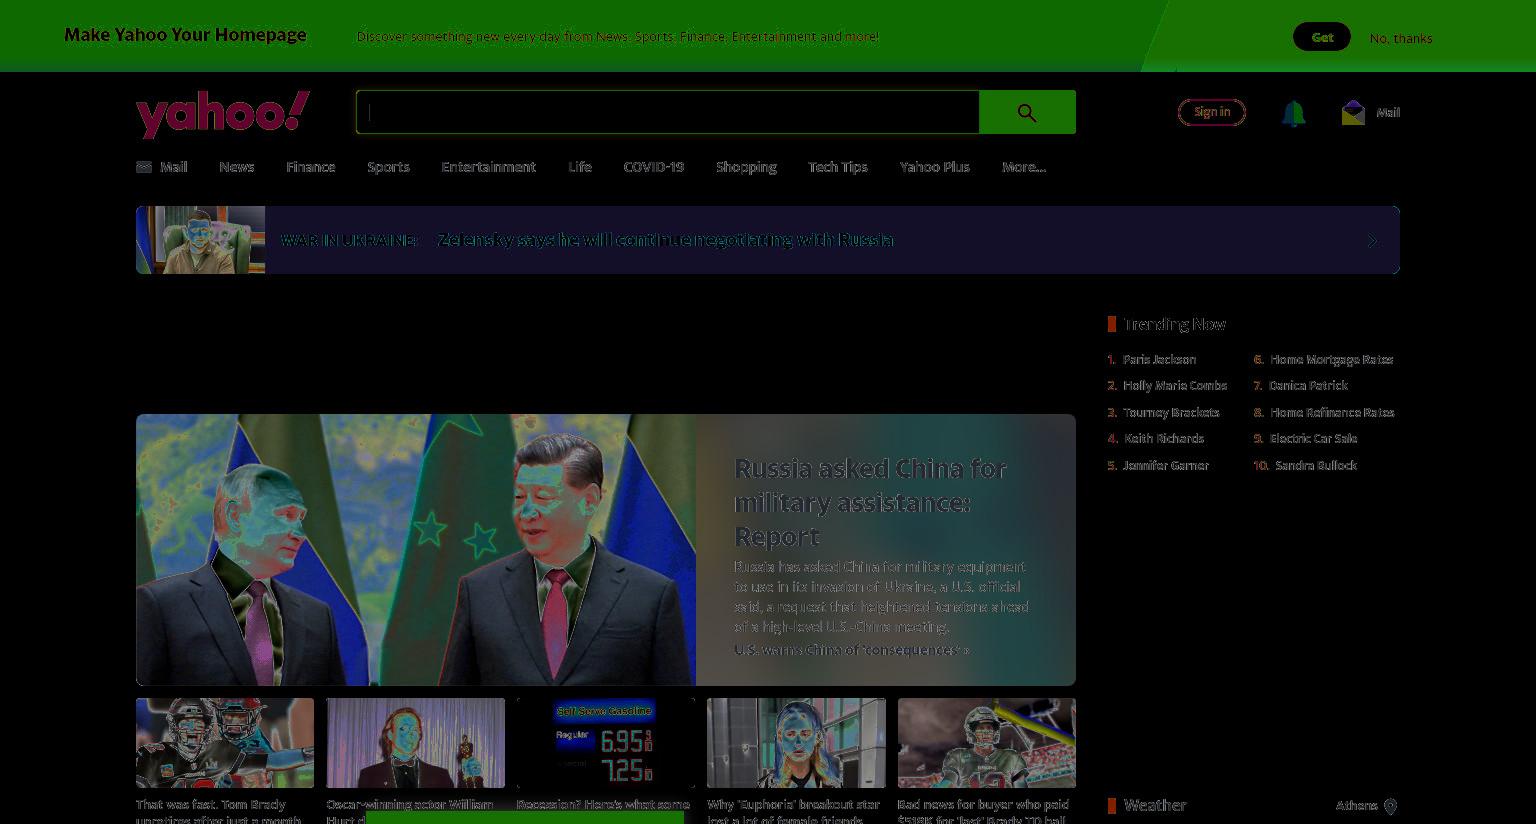Click inside the Yahoo search box

[x=668, y=112]
